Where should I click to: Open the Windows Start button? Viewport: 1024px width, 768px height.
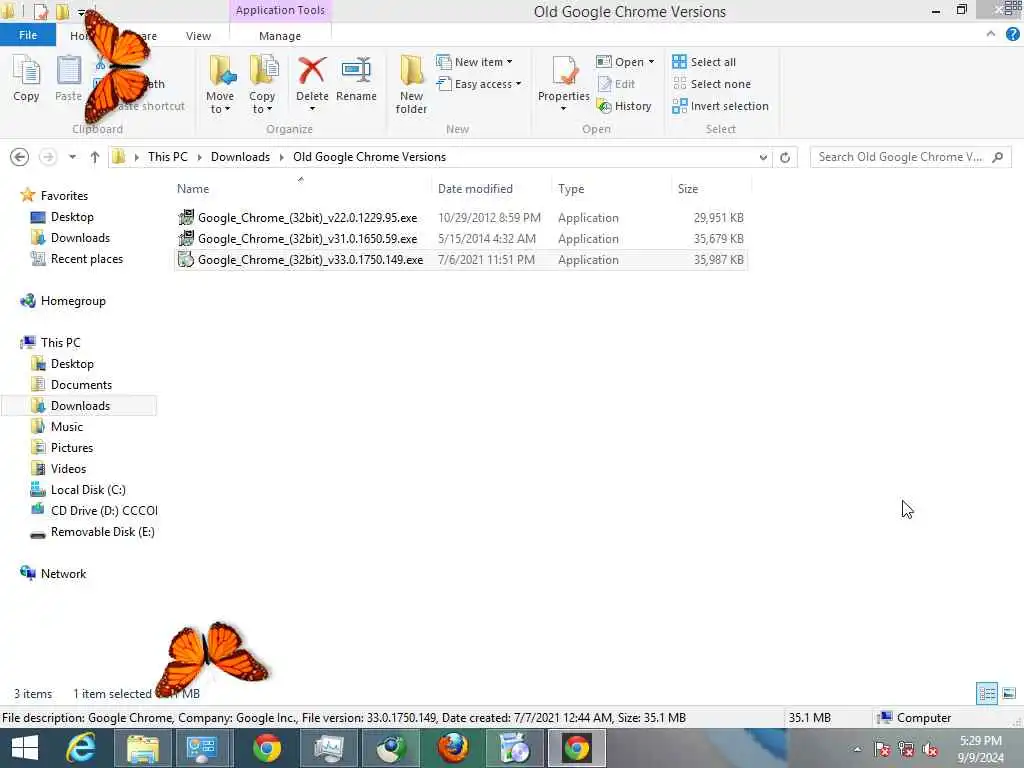[x=25, y=748]
